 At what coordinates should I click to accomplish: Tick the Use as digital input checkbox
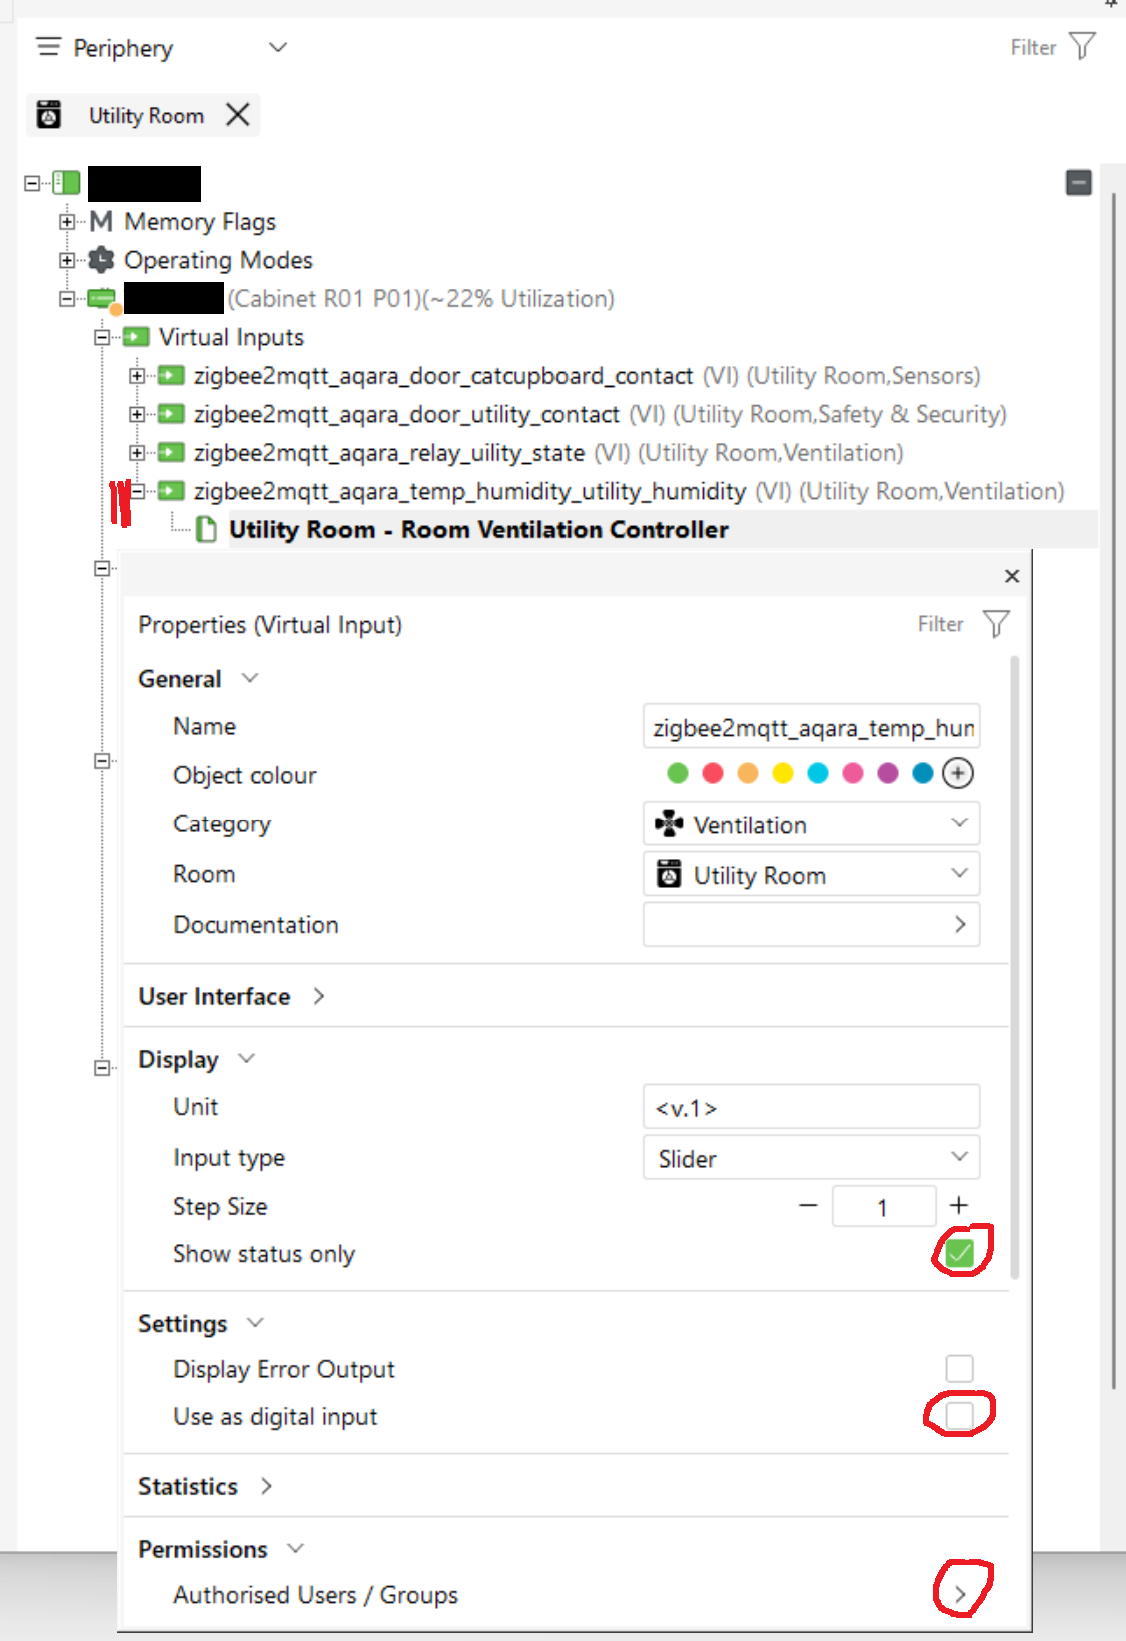point(959,1415)
